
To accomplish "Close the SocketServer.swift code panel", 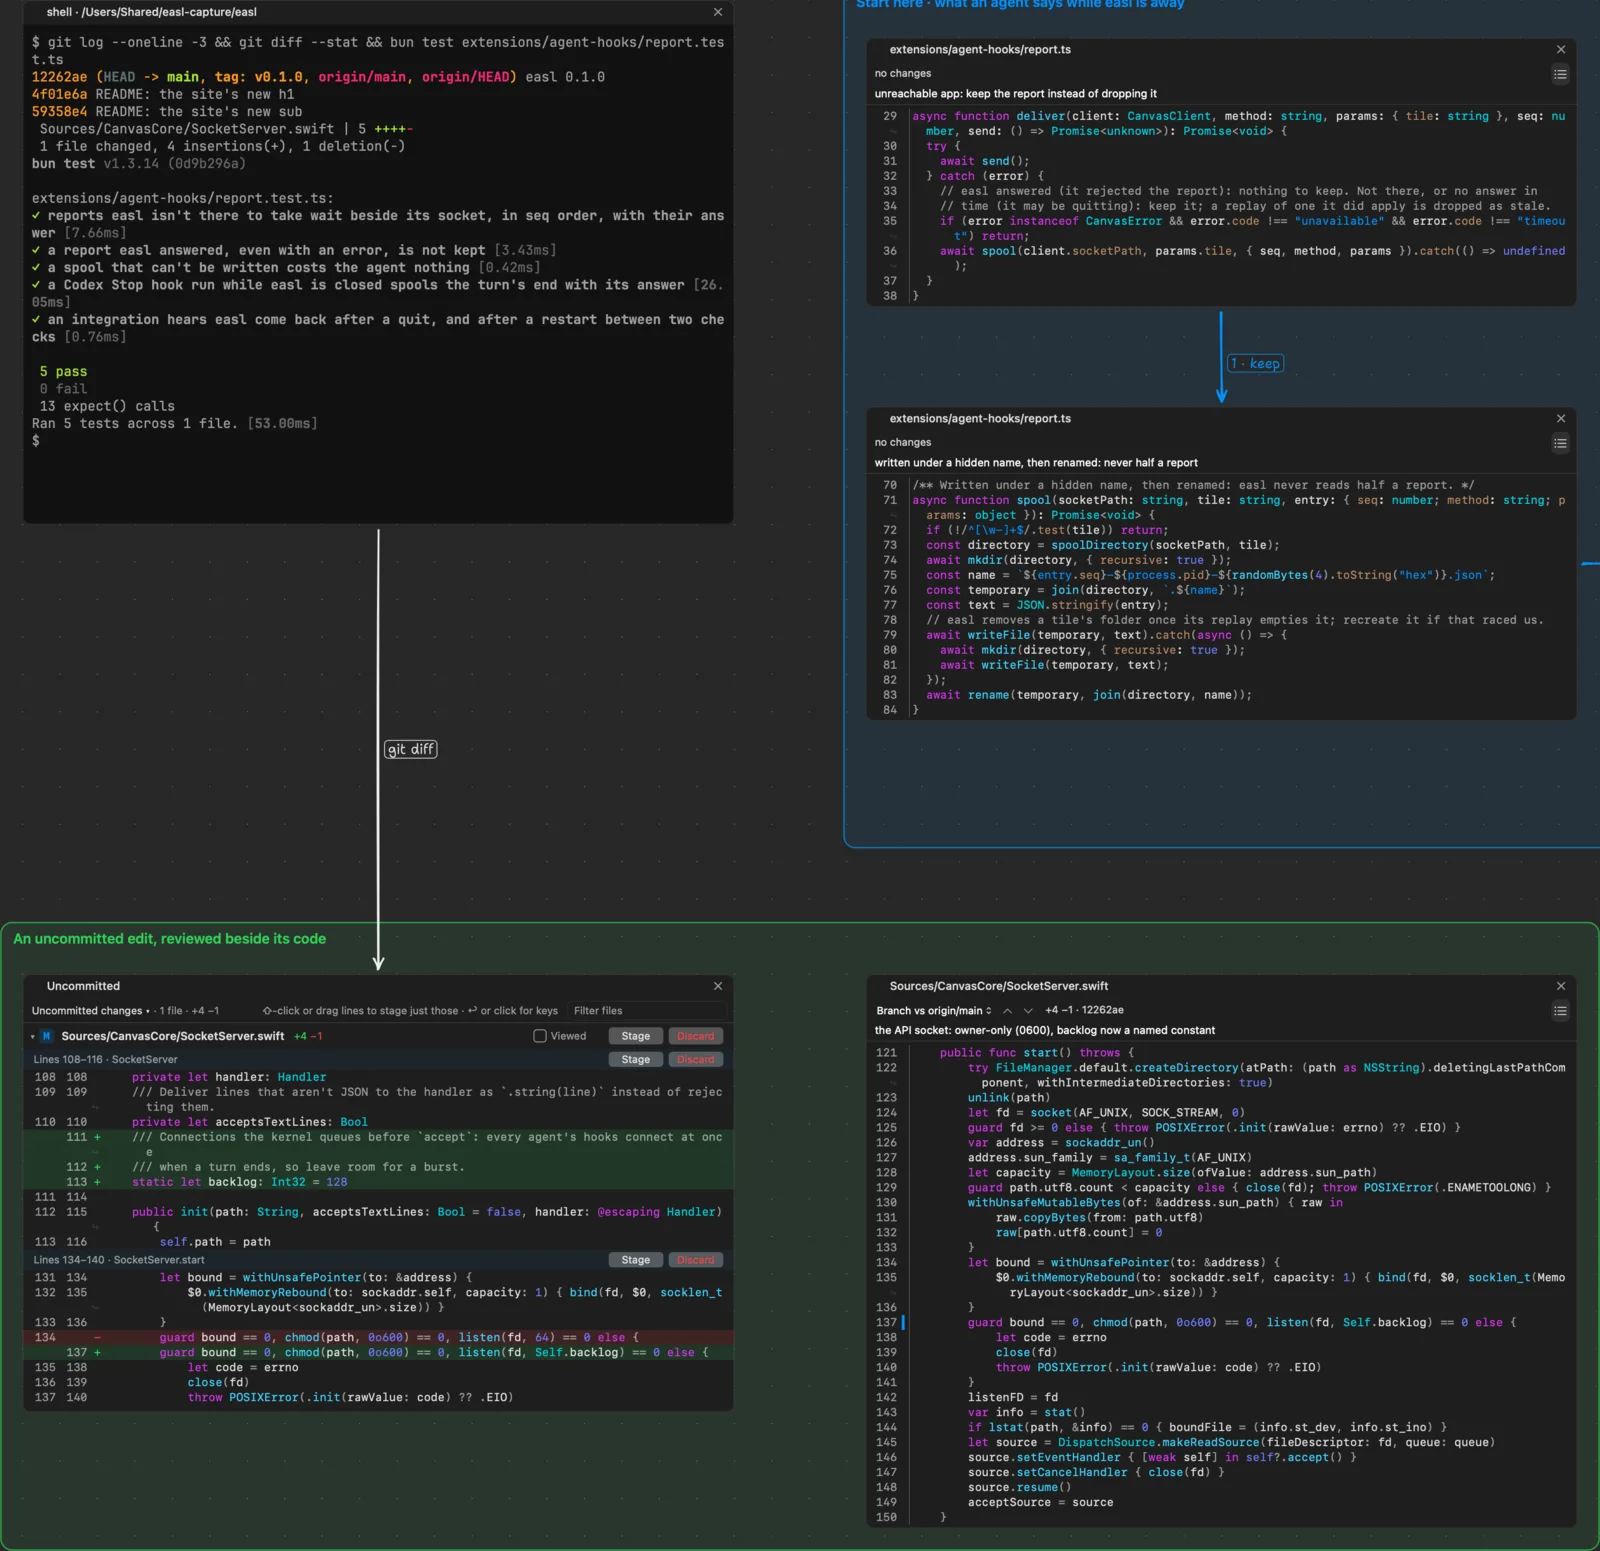I will point(1561,986).
